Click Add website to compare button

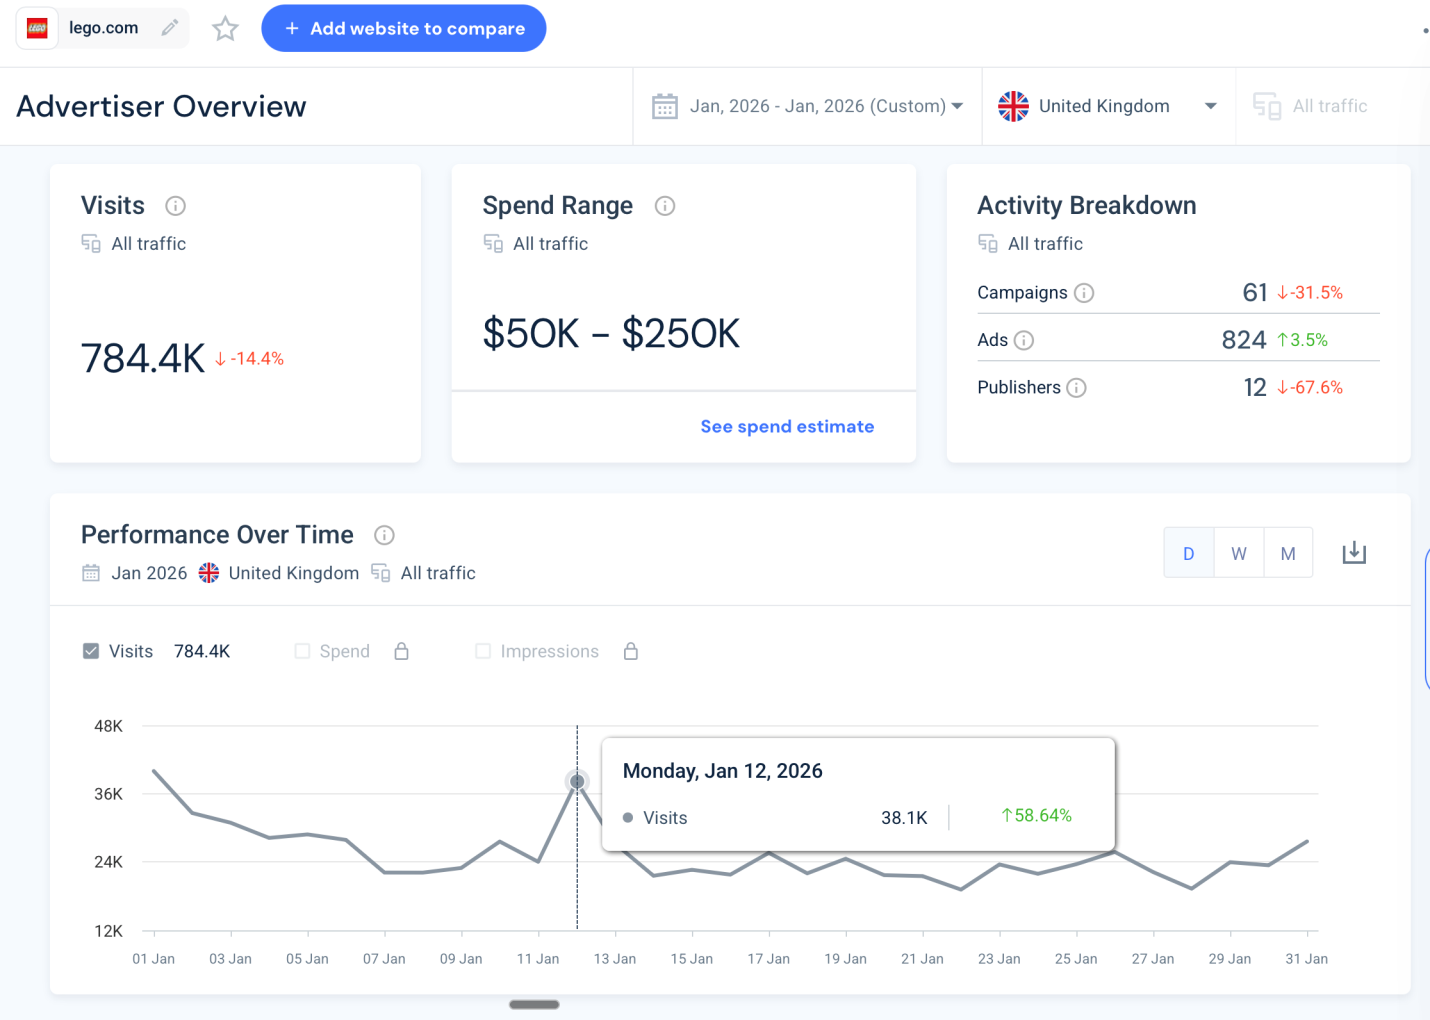pos(404,28)
